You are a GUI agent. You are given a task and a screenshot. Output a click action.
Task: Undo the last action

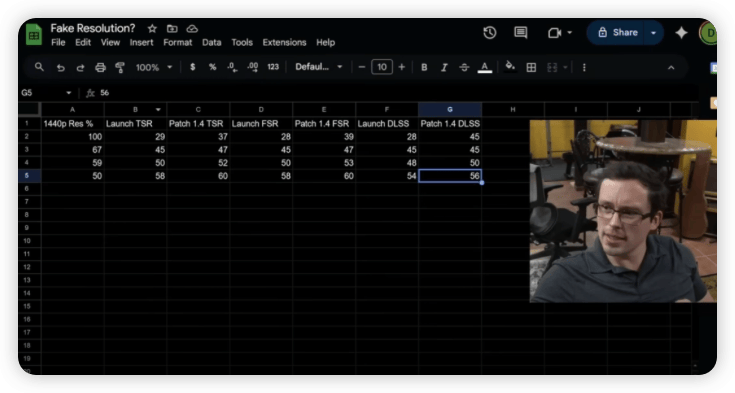(x=60, y=68)
